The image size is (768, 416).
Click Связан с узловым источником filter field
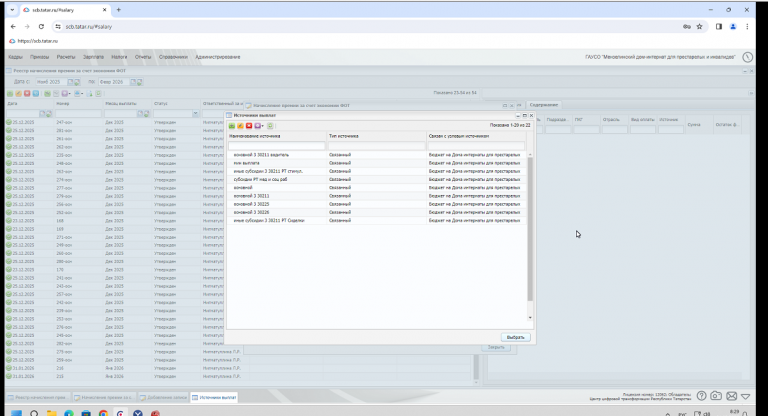(476, 146)
